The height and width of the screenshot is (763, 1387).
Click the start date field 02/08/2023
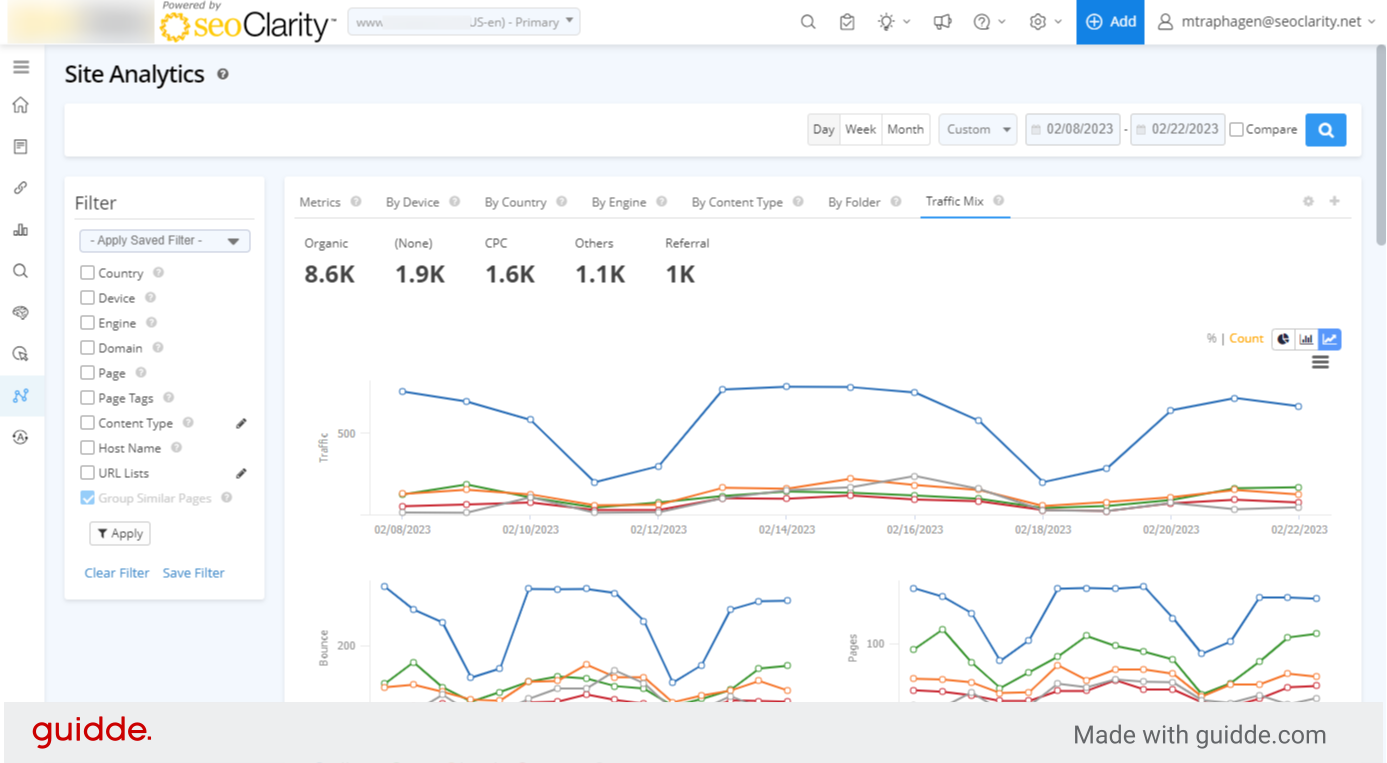coord(1073,130)
